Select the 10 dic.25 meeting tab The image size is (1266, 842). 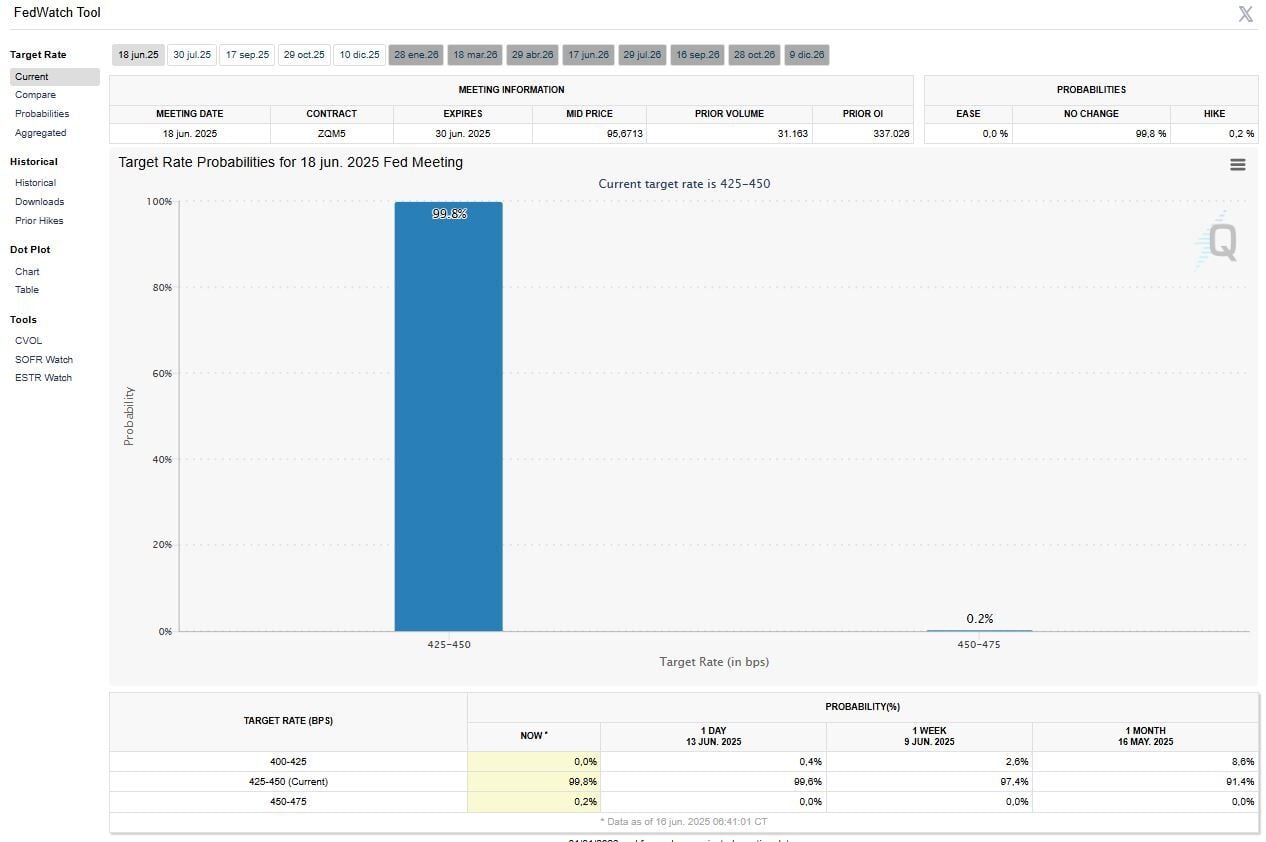pyautogui.click(x=359, y=55)
